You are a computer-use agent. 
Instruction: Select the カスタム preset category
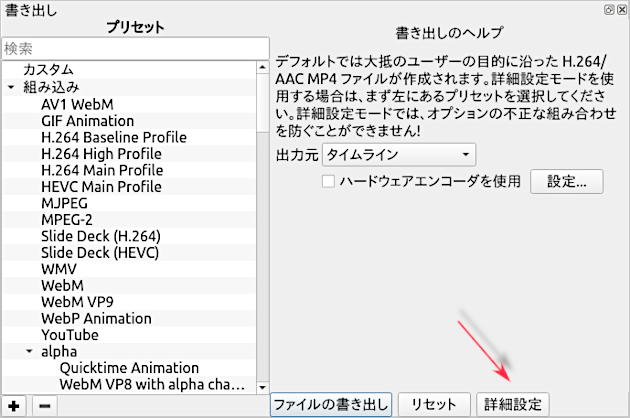click(x=49, y=70)
